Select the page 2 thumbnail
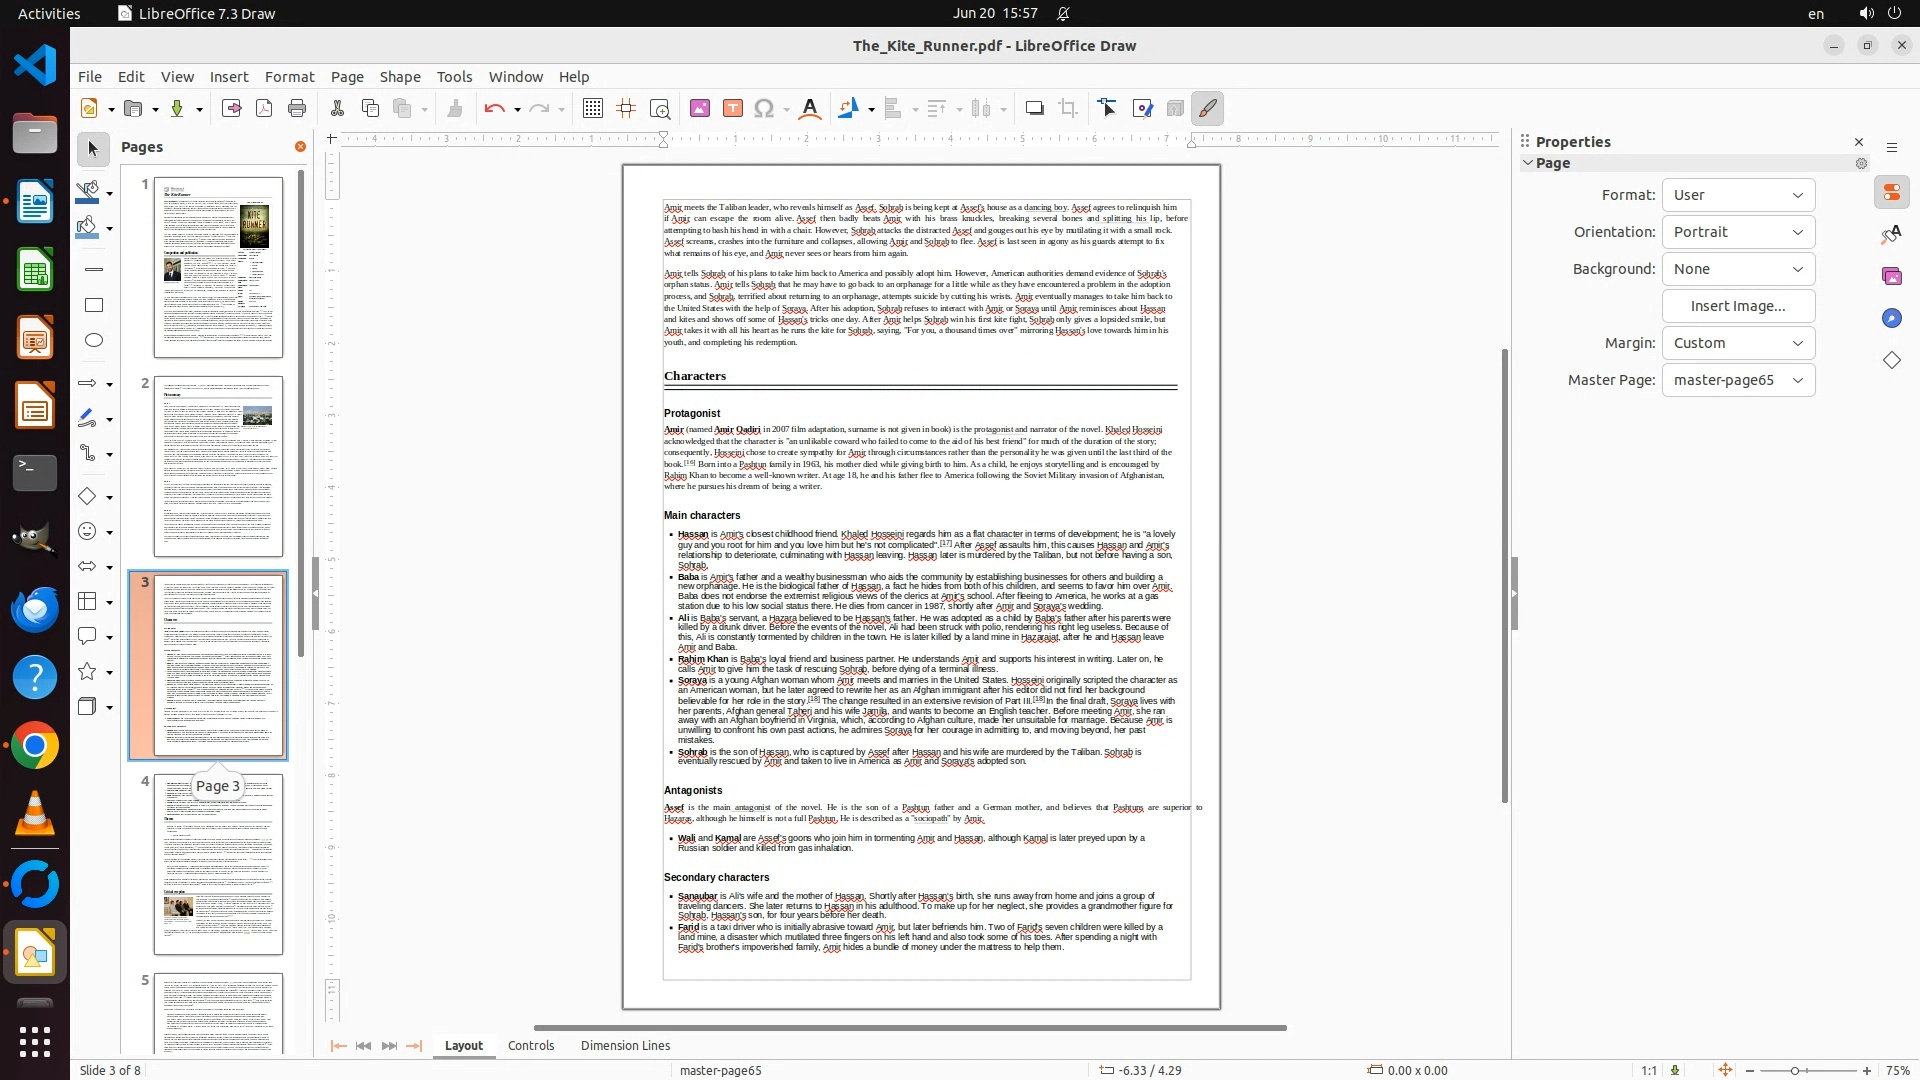 click(218, 466)
